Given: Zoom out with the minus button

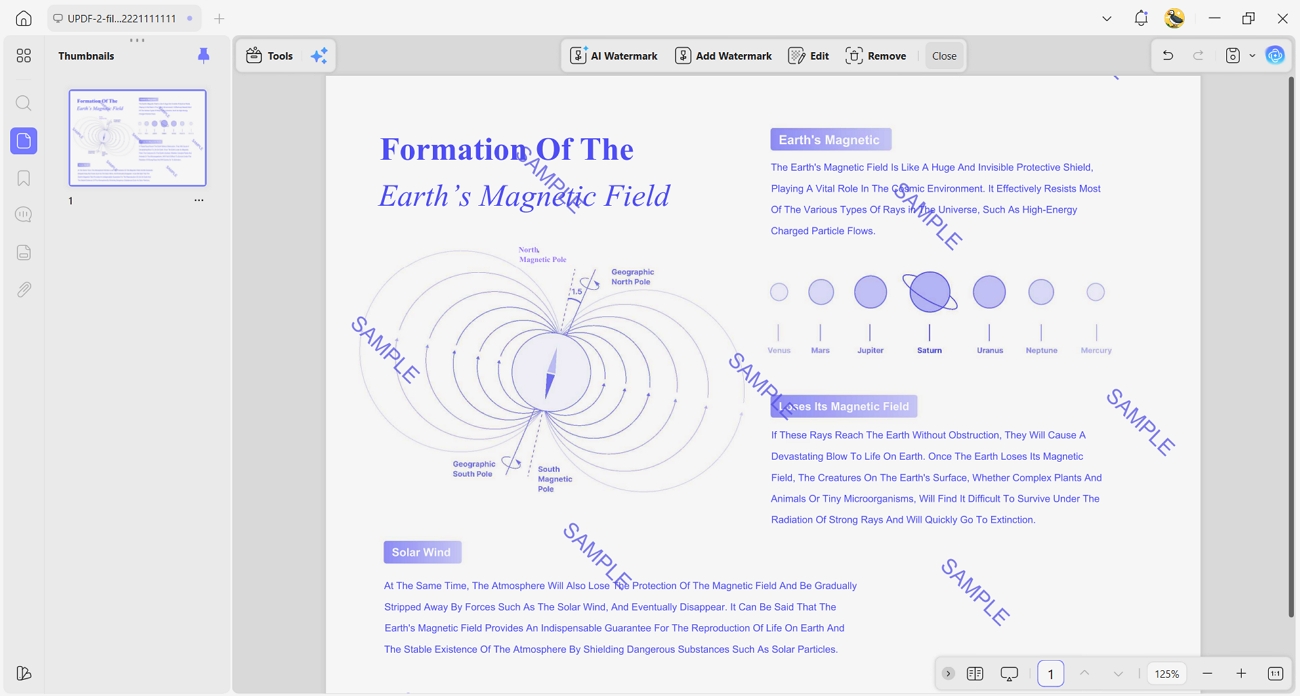Looking at the screenshot, I should (x=1207, y=674).
